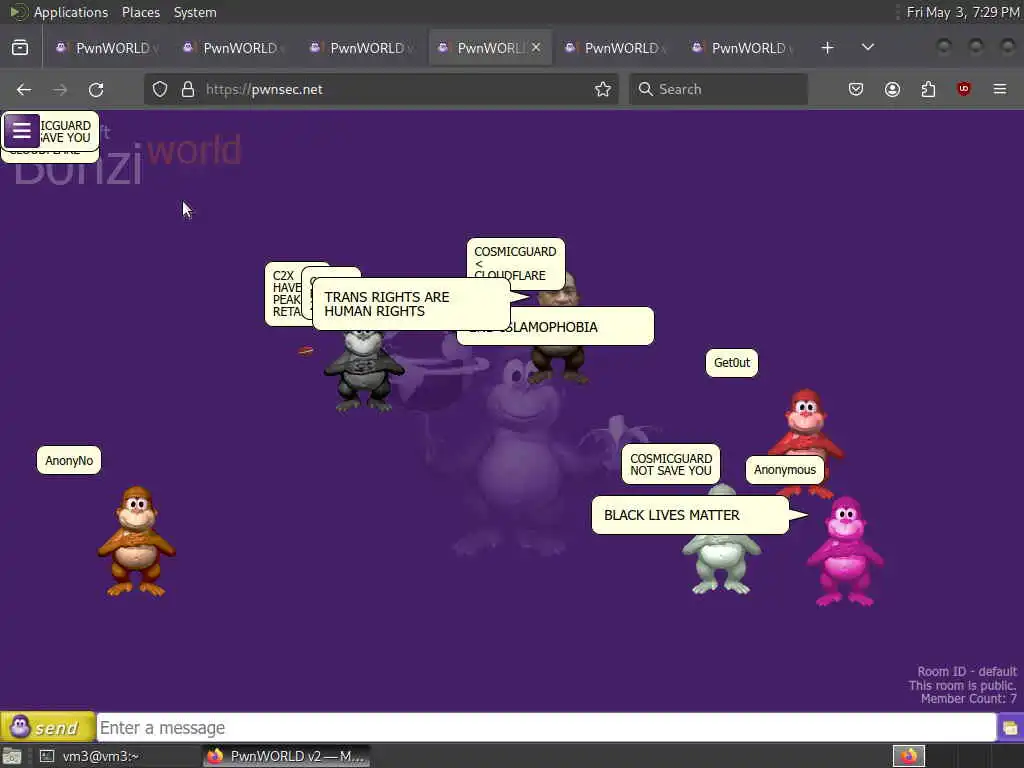
Task: Open the uBlock Origin extension icon
Action: (x=964, y=89)
